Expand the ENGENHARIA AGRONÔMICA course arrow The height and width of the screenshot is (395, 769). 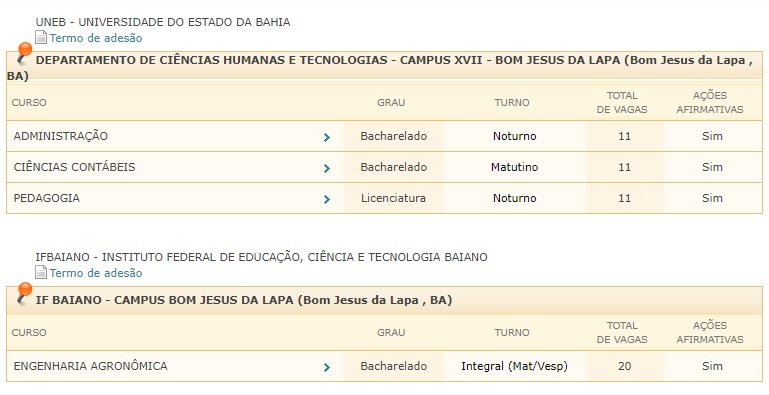(x=327, y=367)
